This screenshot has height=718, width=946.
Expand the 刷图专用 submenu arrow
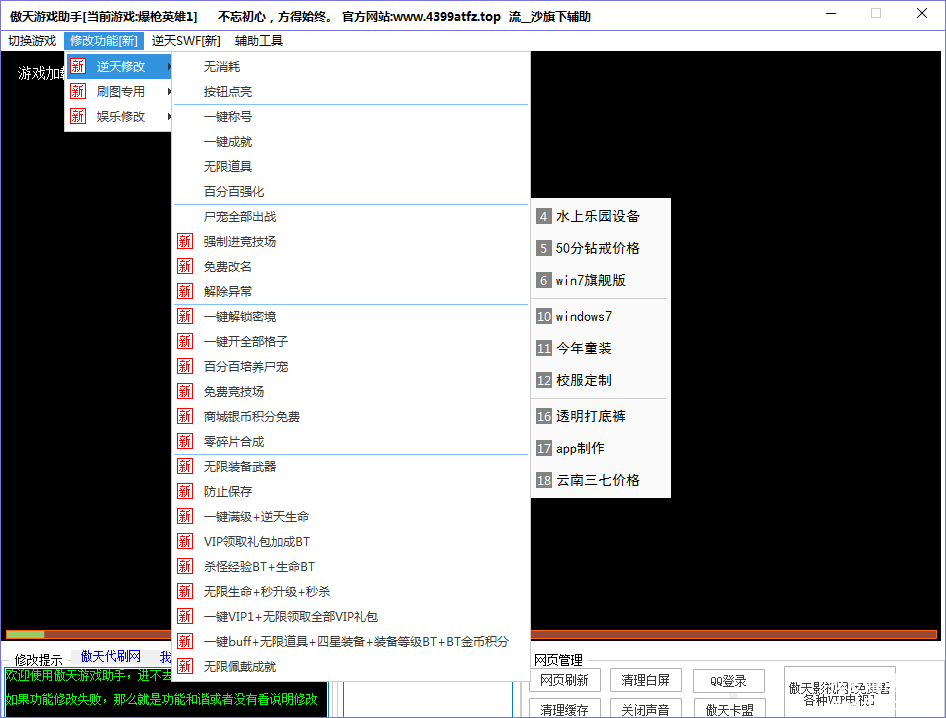coord(169,91)
